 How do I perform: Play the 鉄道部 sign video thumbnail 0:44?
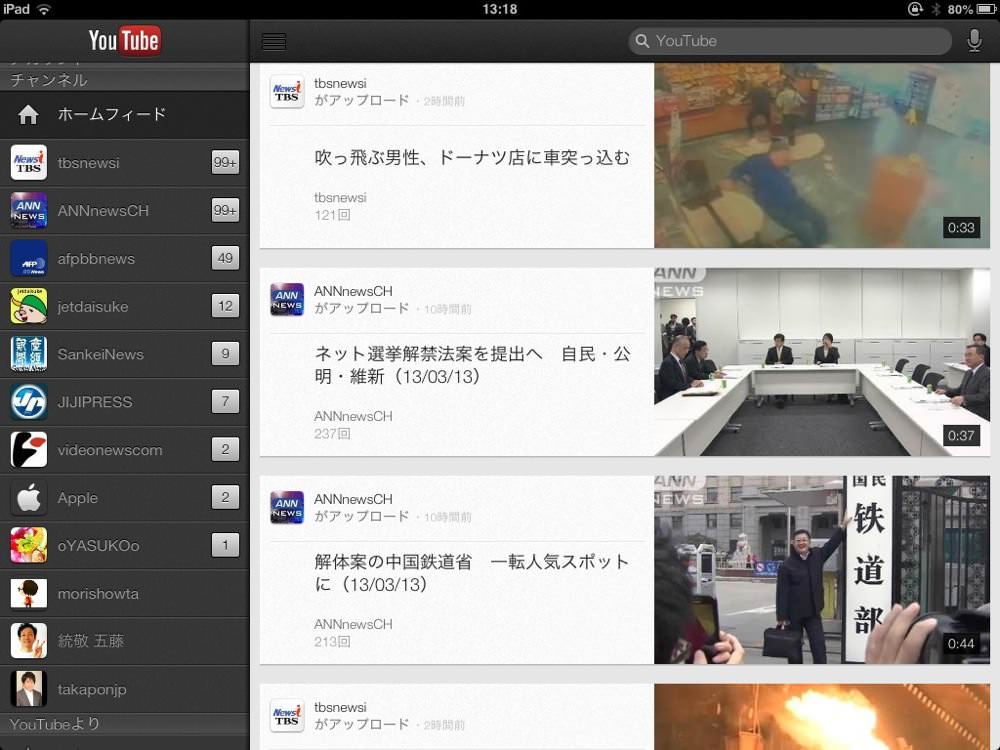[x=822, y=570]
